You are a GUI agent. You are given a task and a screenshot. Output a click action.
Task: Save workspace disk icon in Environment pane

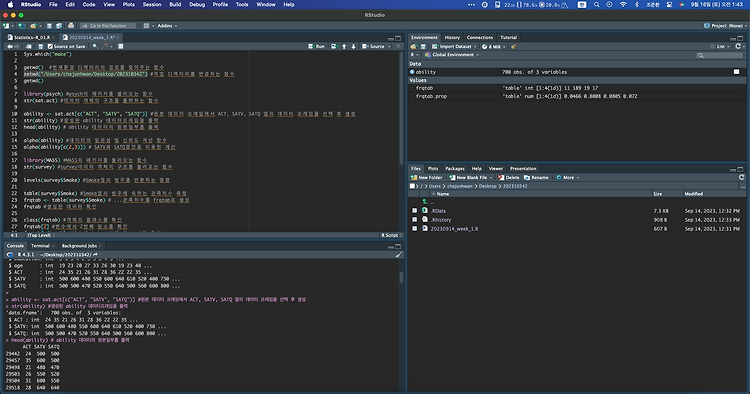pyautogui.click(x=423, y=46)
